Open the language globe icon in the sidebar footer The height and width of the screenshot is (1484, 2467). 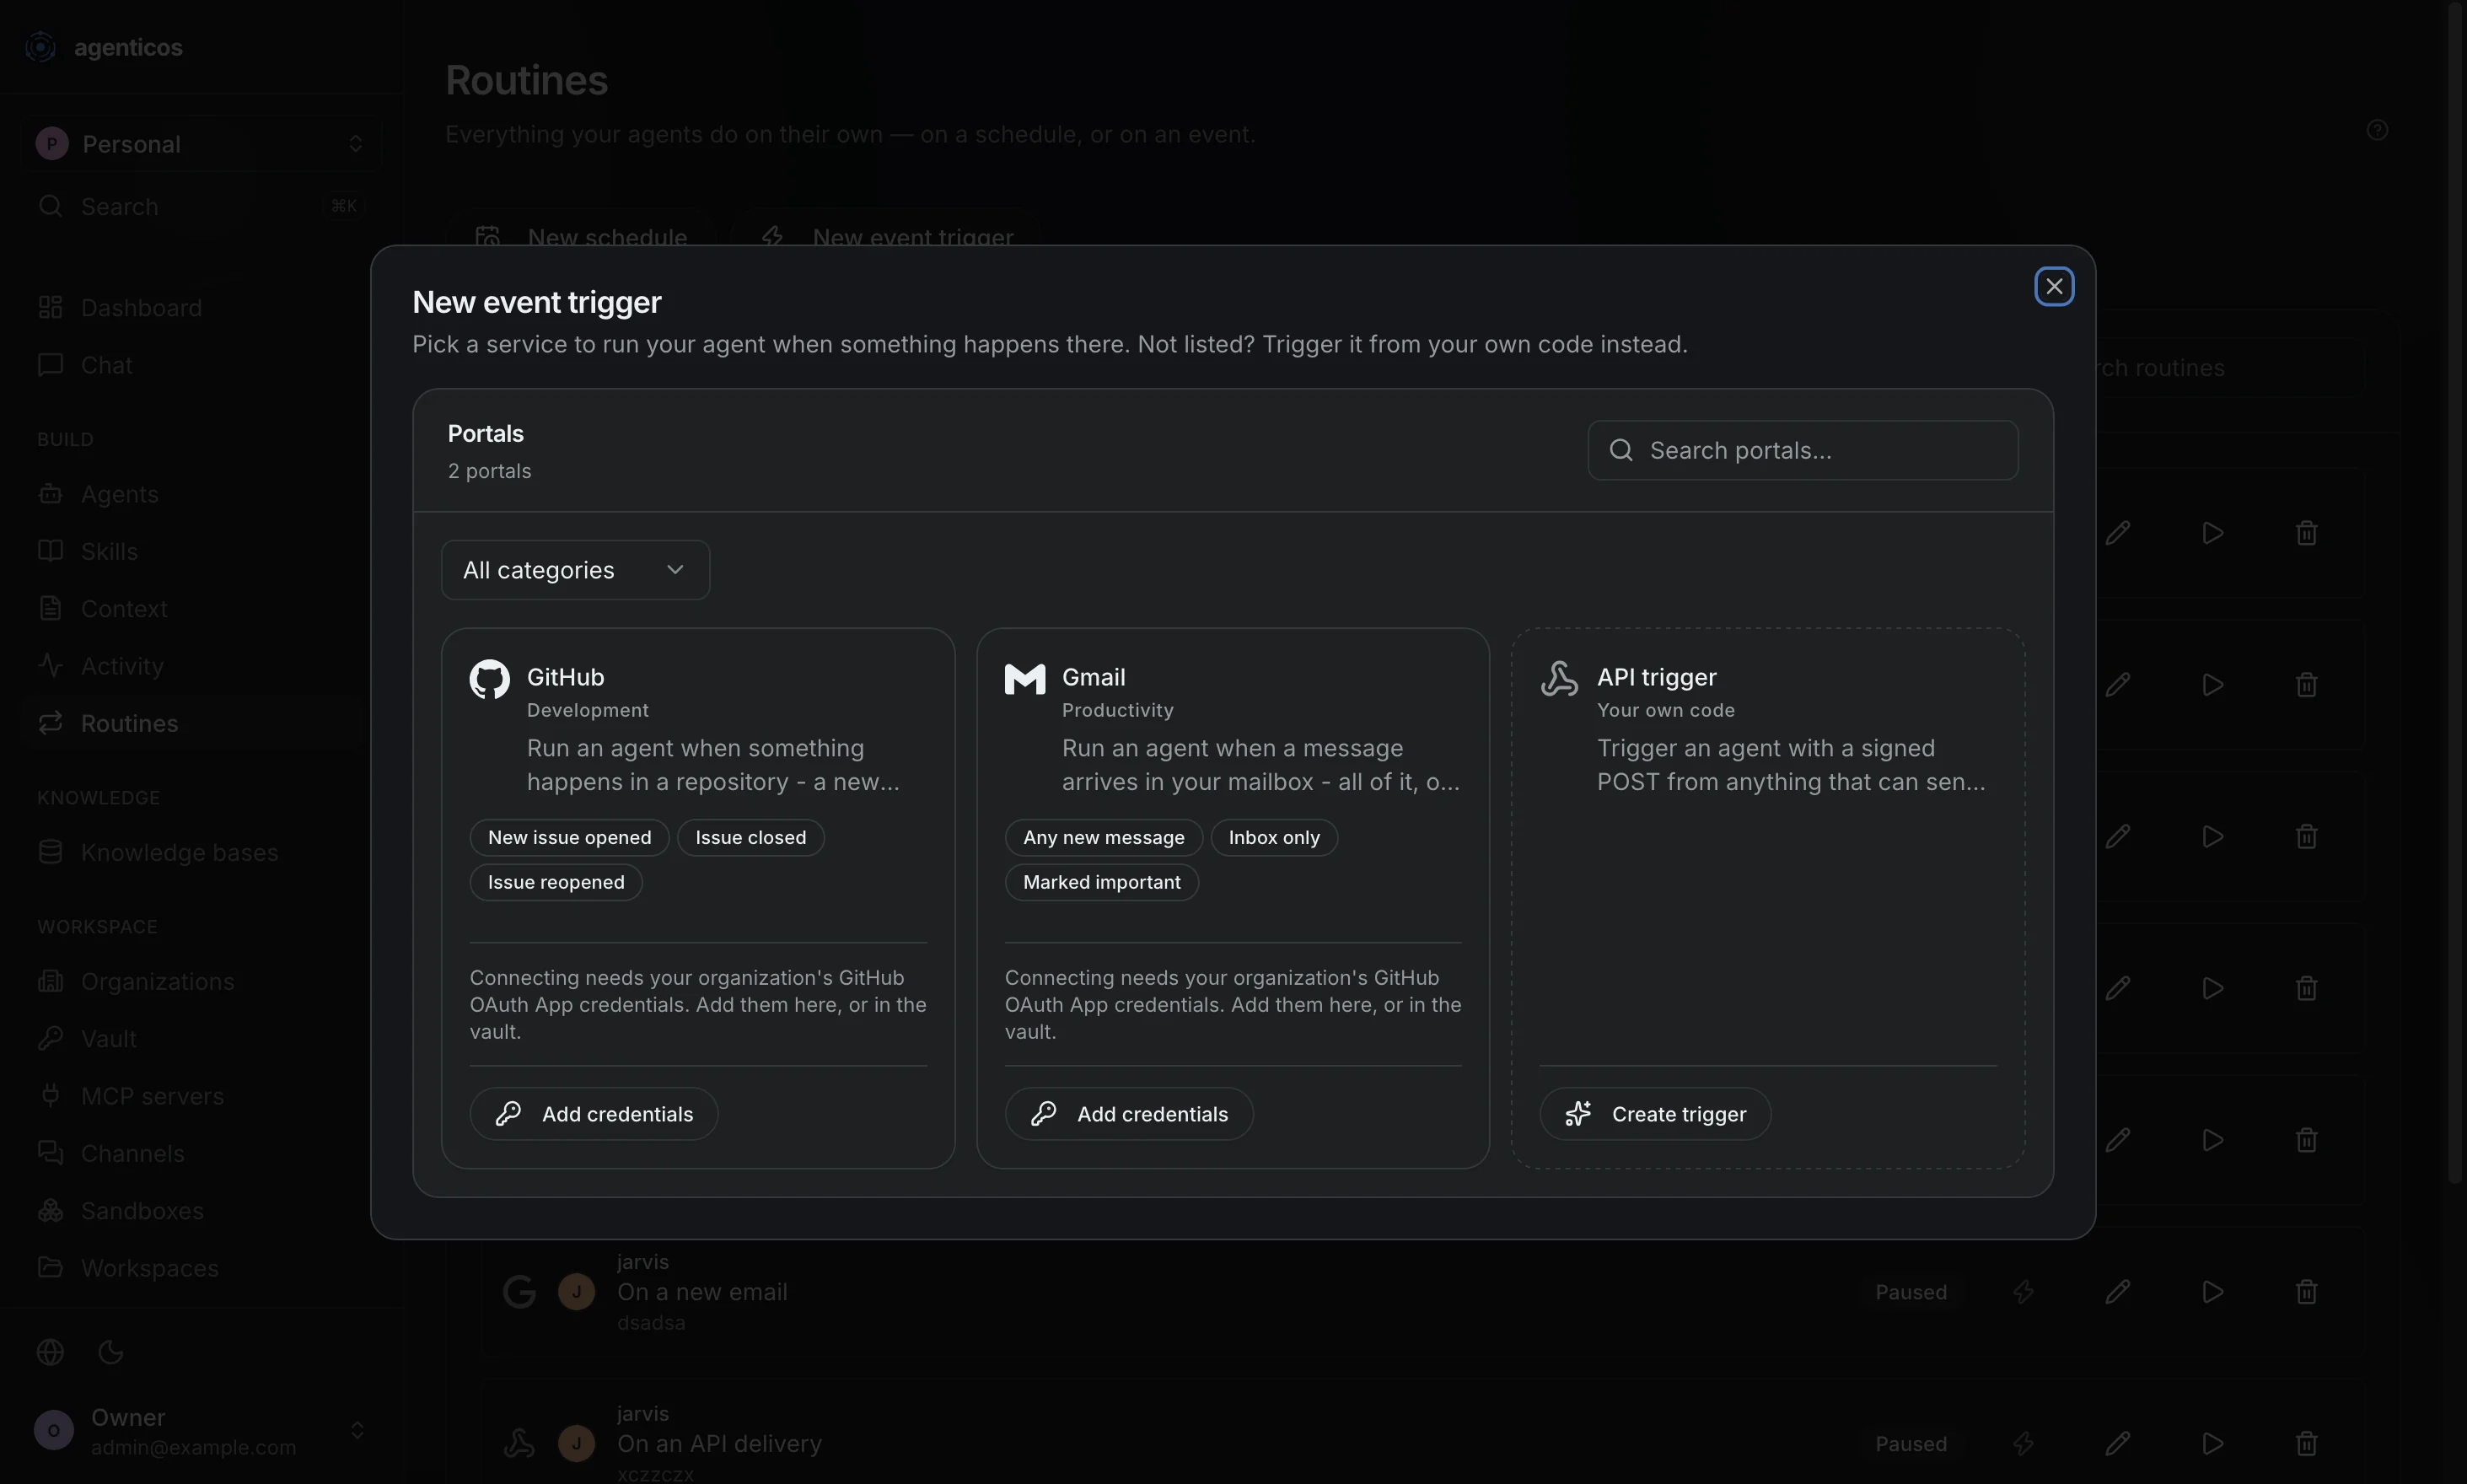coord(50,1352)
